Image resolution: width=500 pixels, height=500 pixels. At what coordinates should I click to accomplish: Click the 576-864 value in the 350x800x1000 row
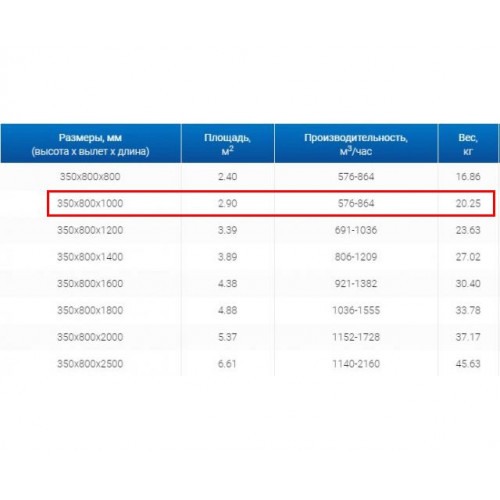(x=356, y=203)
